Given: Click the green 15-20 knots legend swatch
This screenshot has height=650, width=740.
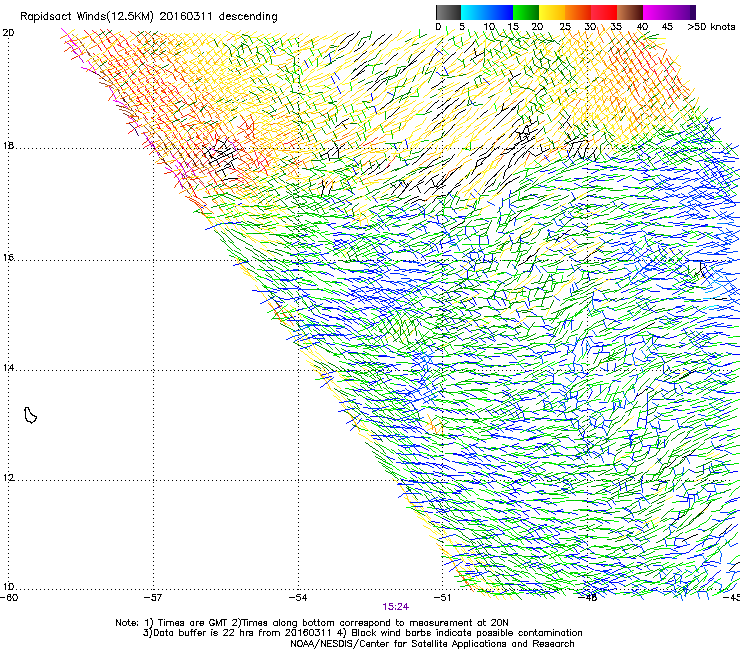Looking at the screenshot, I should (526, 12).
